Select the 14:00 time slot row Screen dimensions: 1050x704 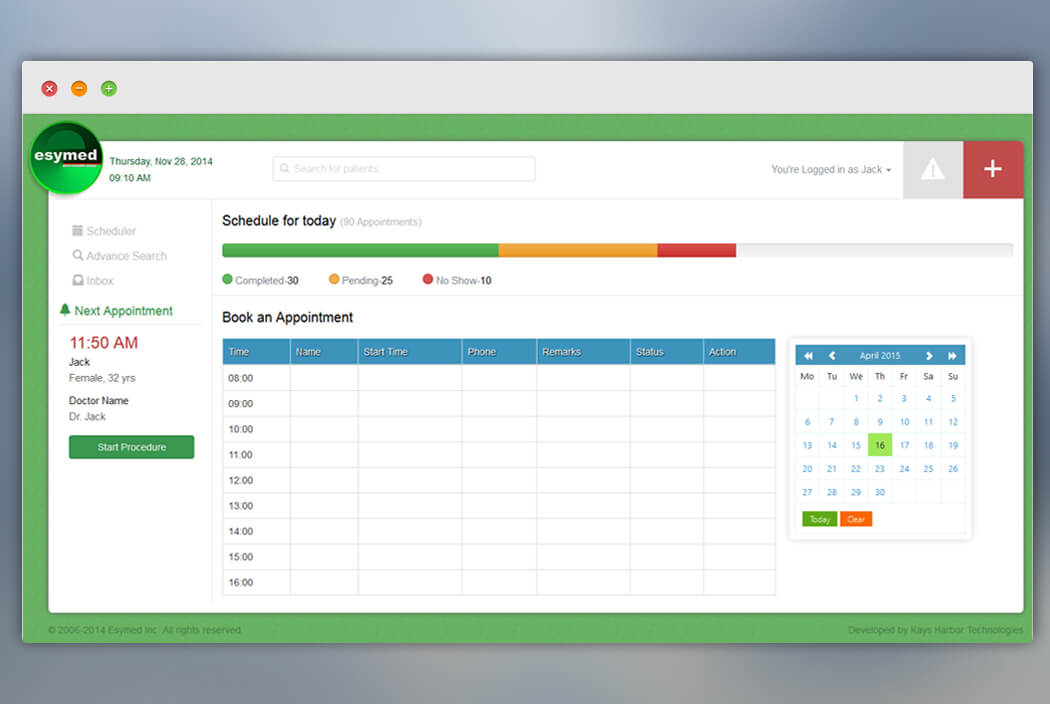tap(499, 531)
